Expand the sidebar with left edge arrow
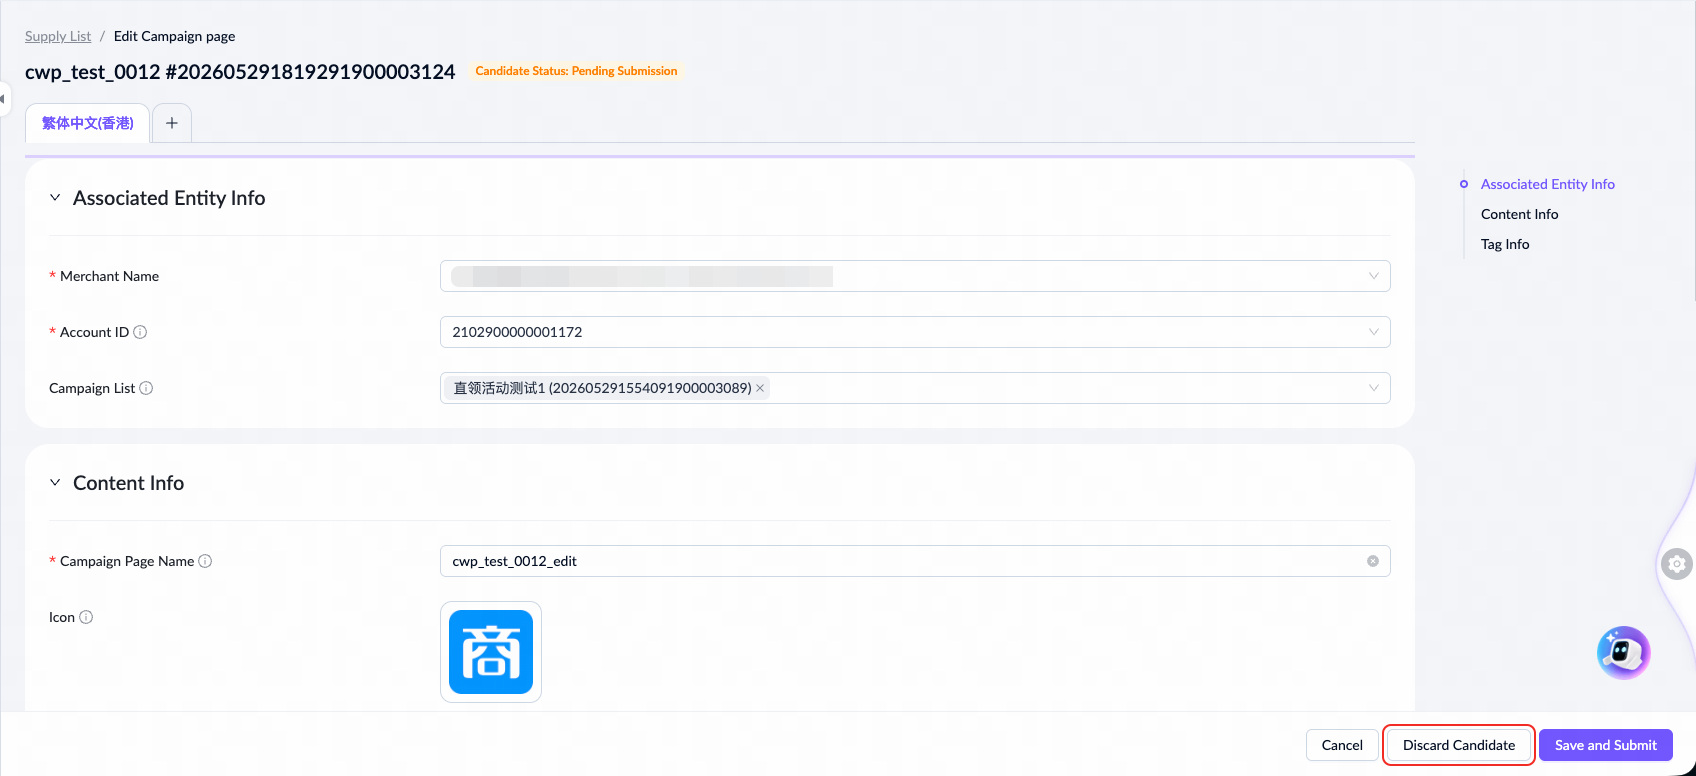 3,99
